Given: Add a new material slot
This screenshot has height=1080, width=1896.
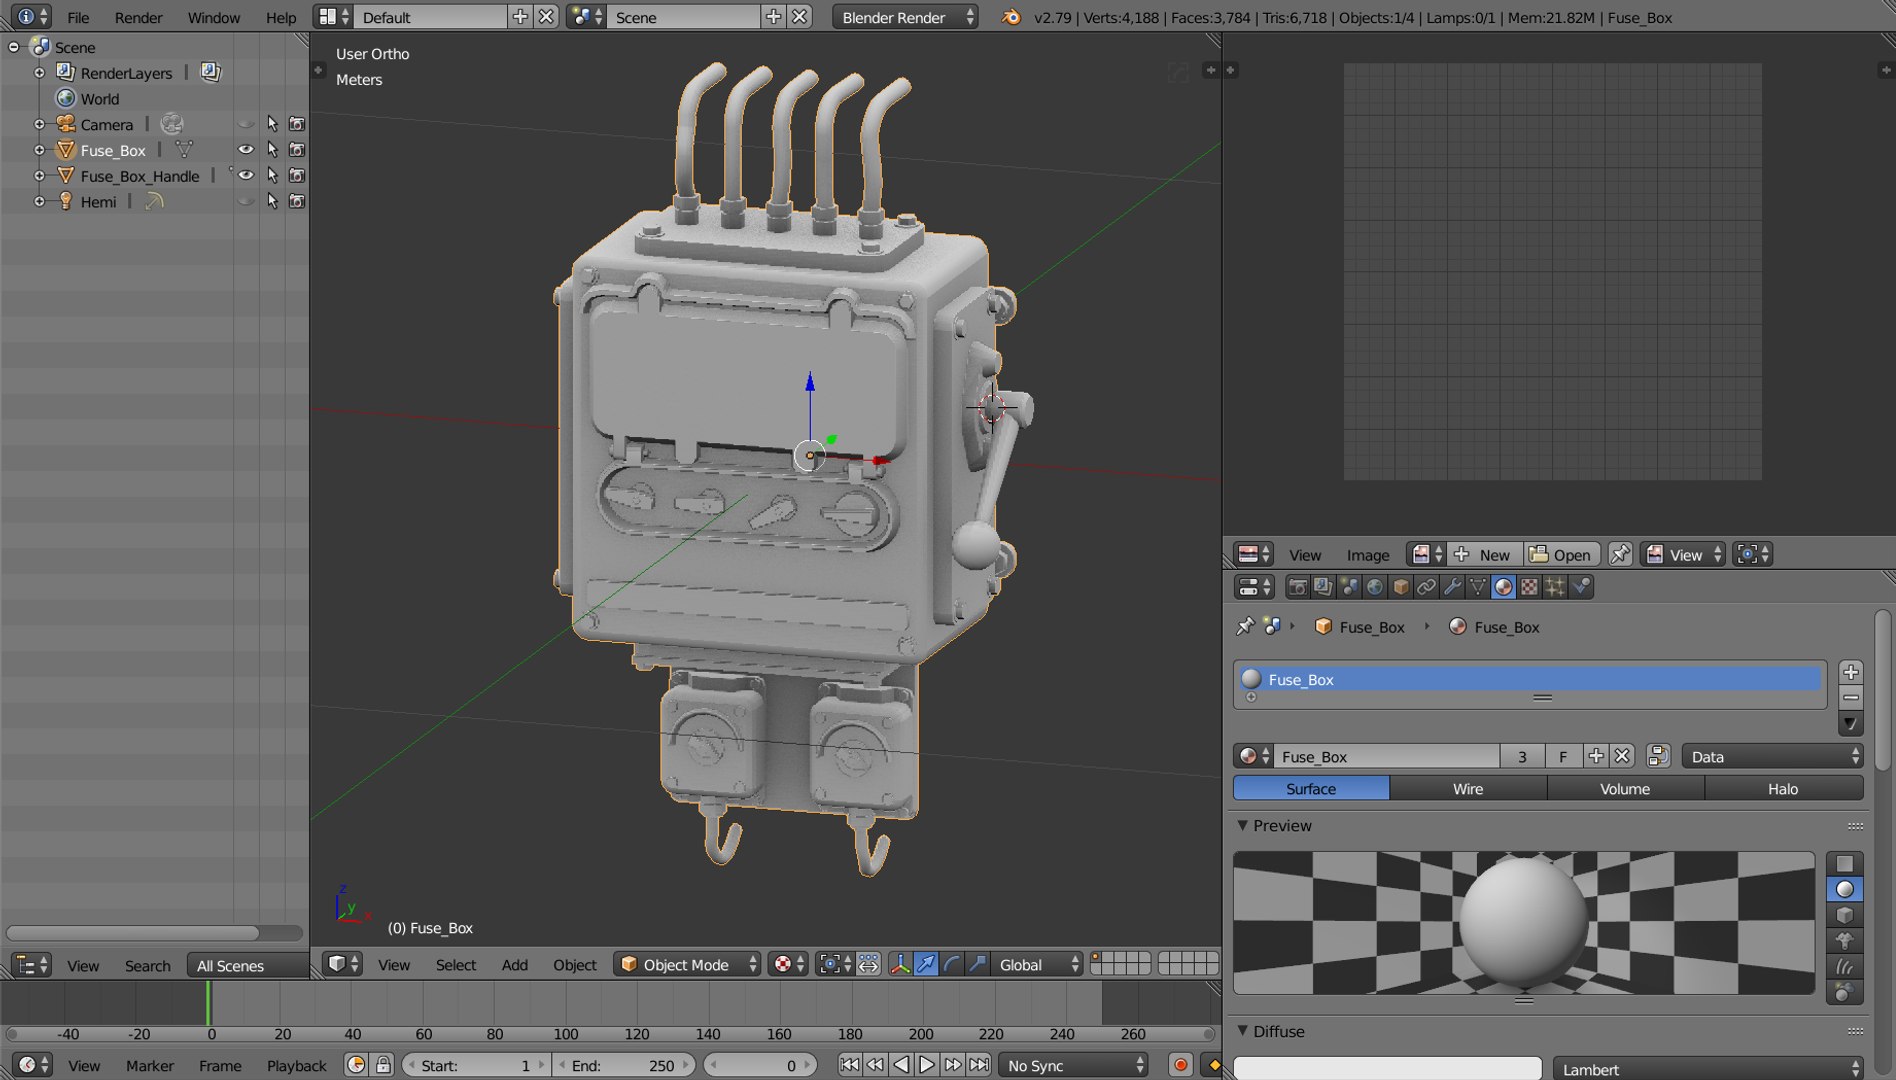Looking at the screenshot, I should click(x=1851, y=672).
